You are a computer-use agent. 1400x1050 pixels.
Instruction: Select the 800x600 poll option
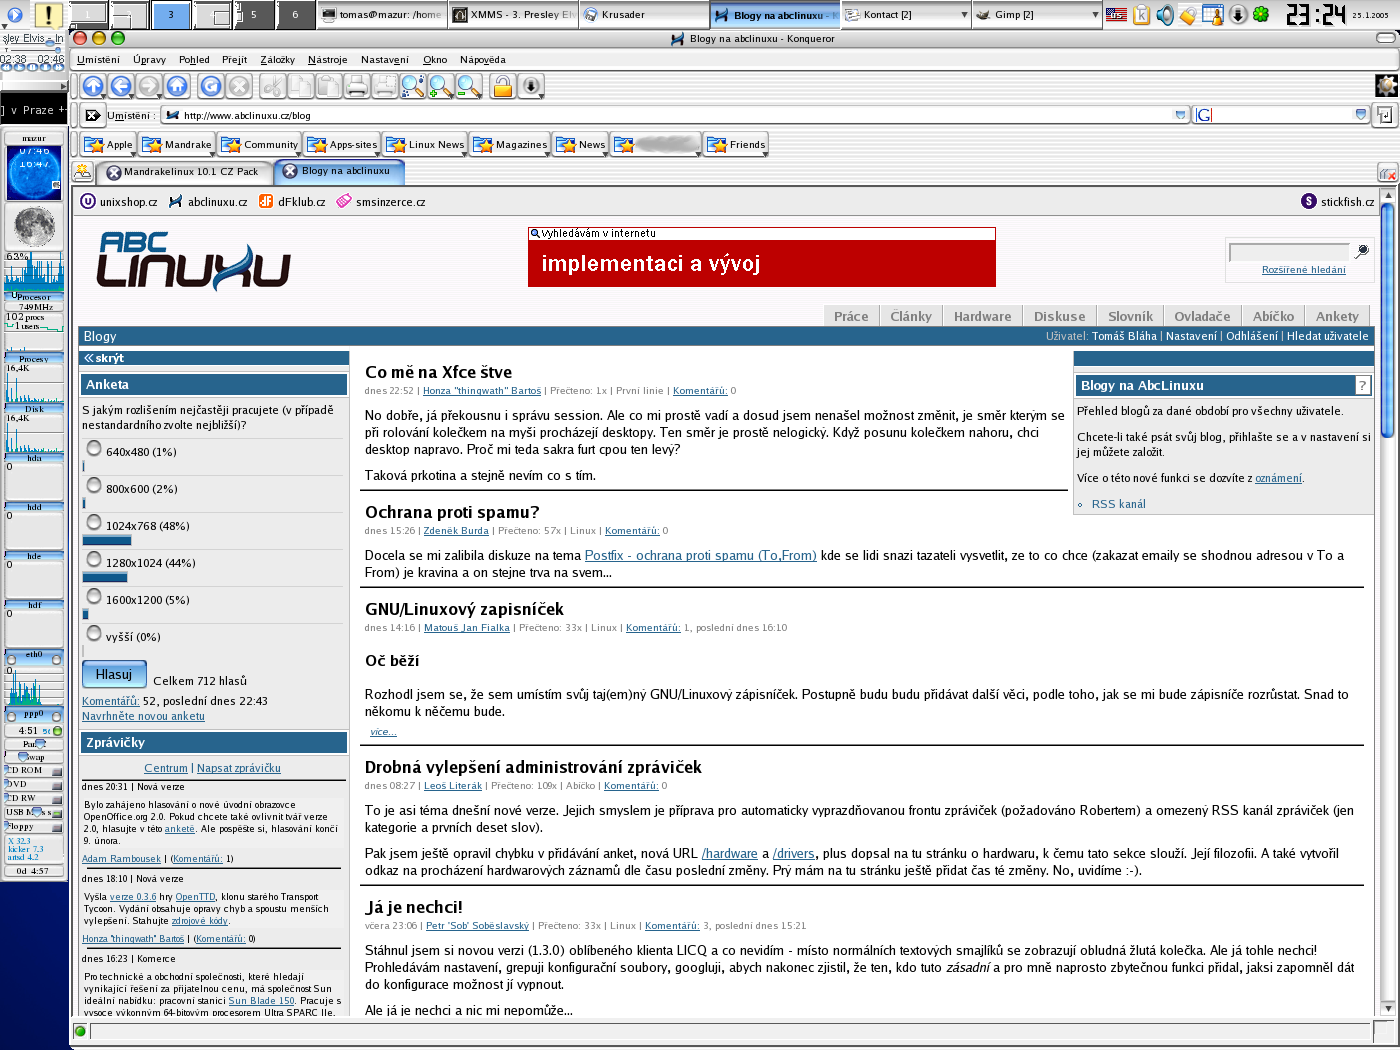click(x=94, y=485)
